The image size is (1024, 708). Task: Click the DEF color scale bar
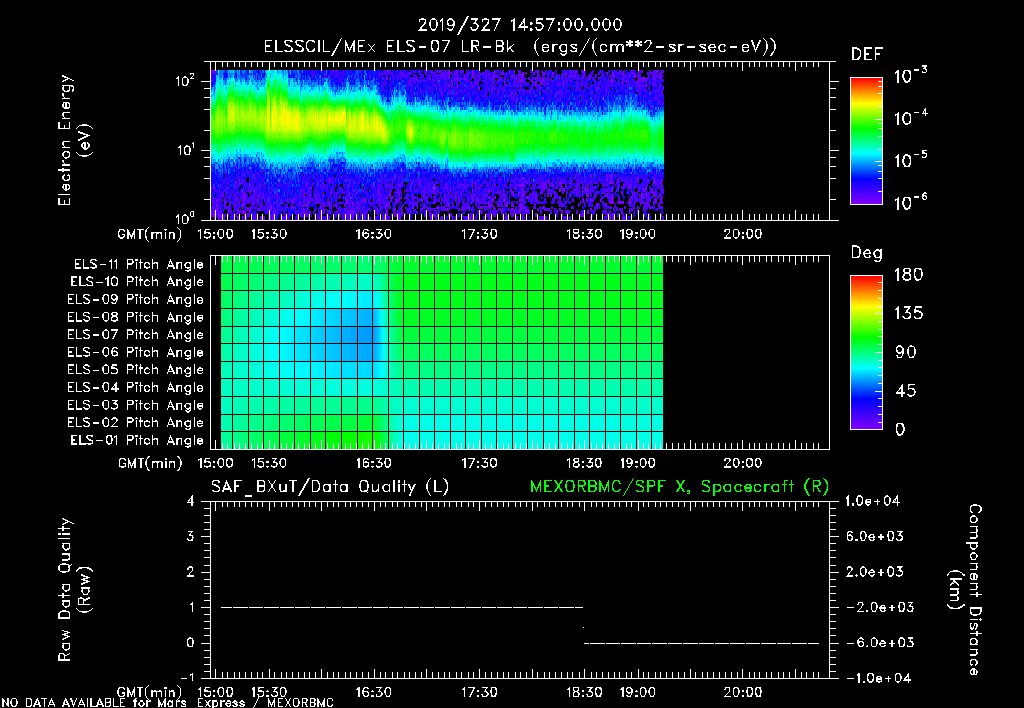pyautogui.click(x=867, y=141)
